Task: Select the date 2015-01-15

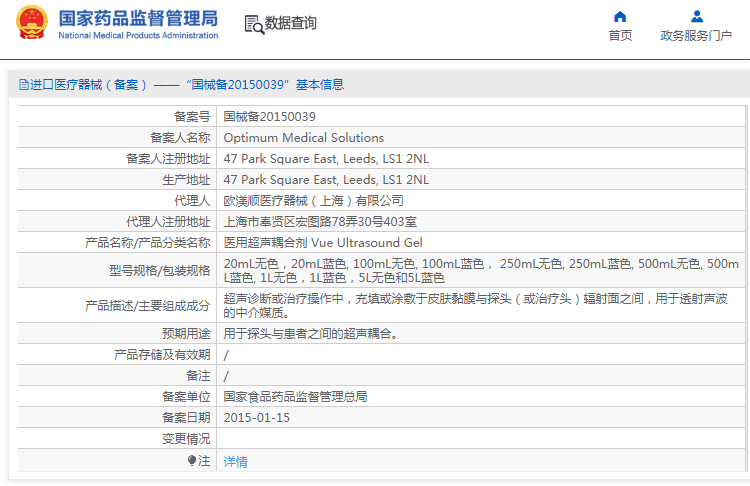Action: pyautogui.click(x=256, y=418)
